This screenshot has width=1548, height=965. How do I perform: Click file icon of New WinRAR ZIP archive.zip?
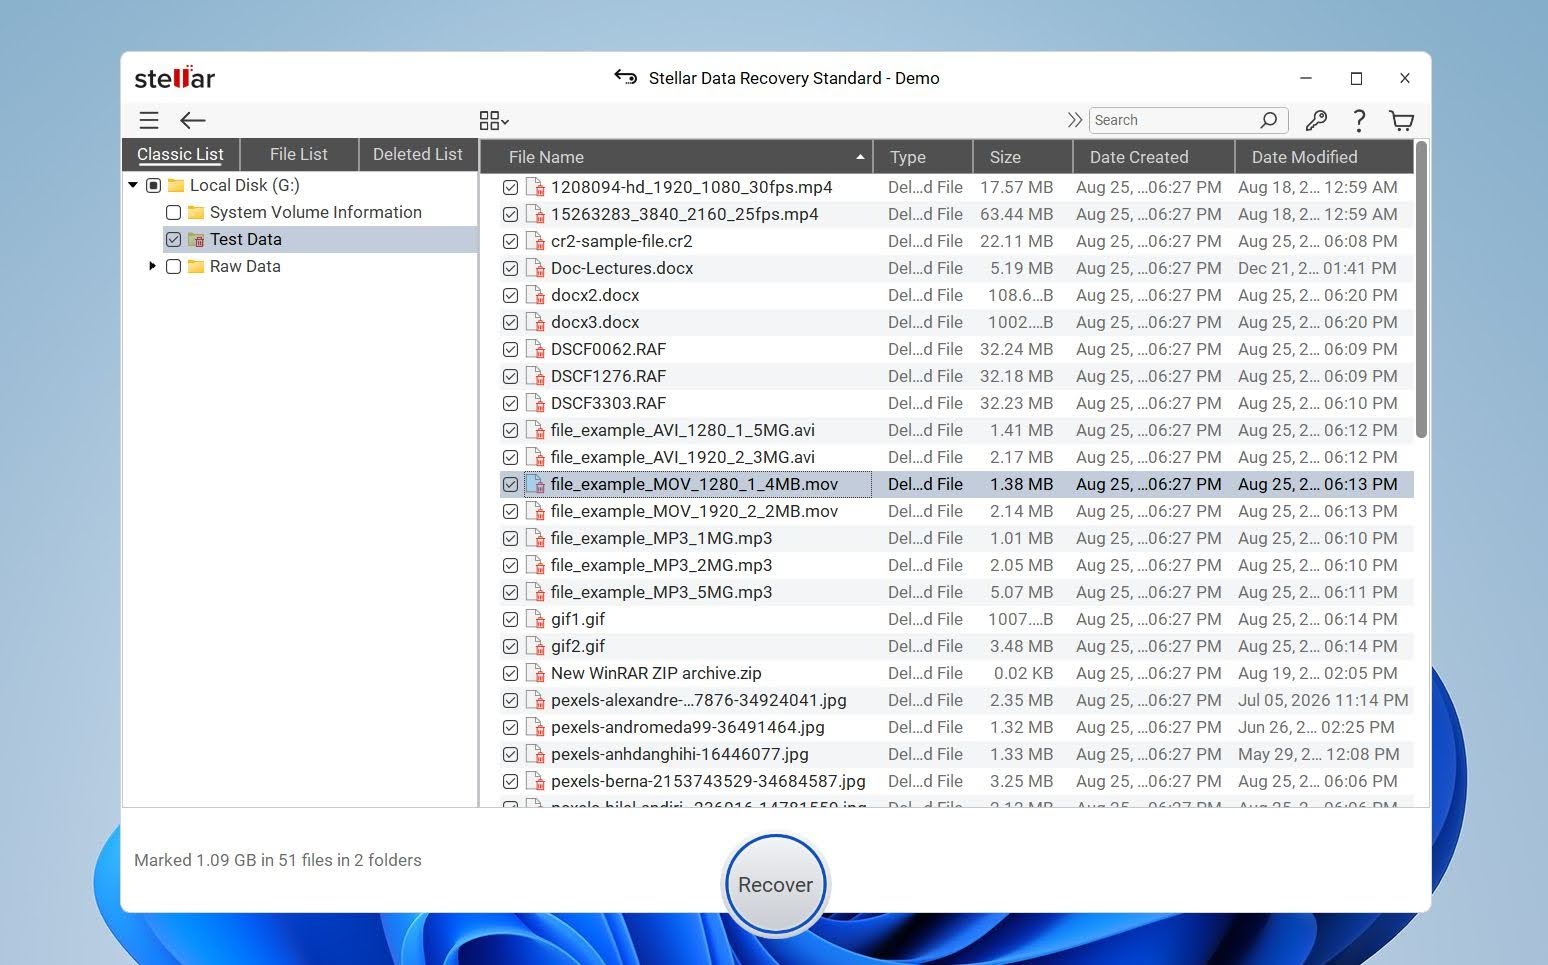point(535,673)
